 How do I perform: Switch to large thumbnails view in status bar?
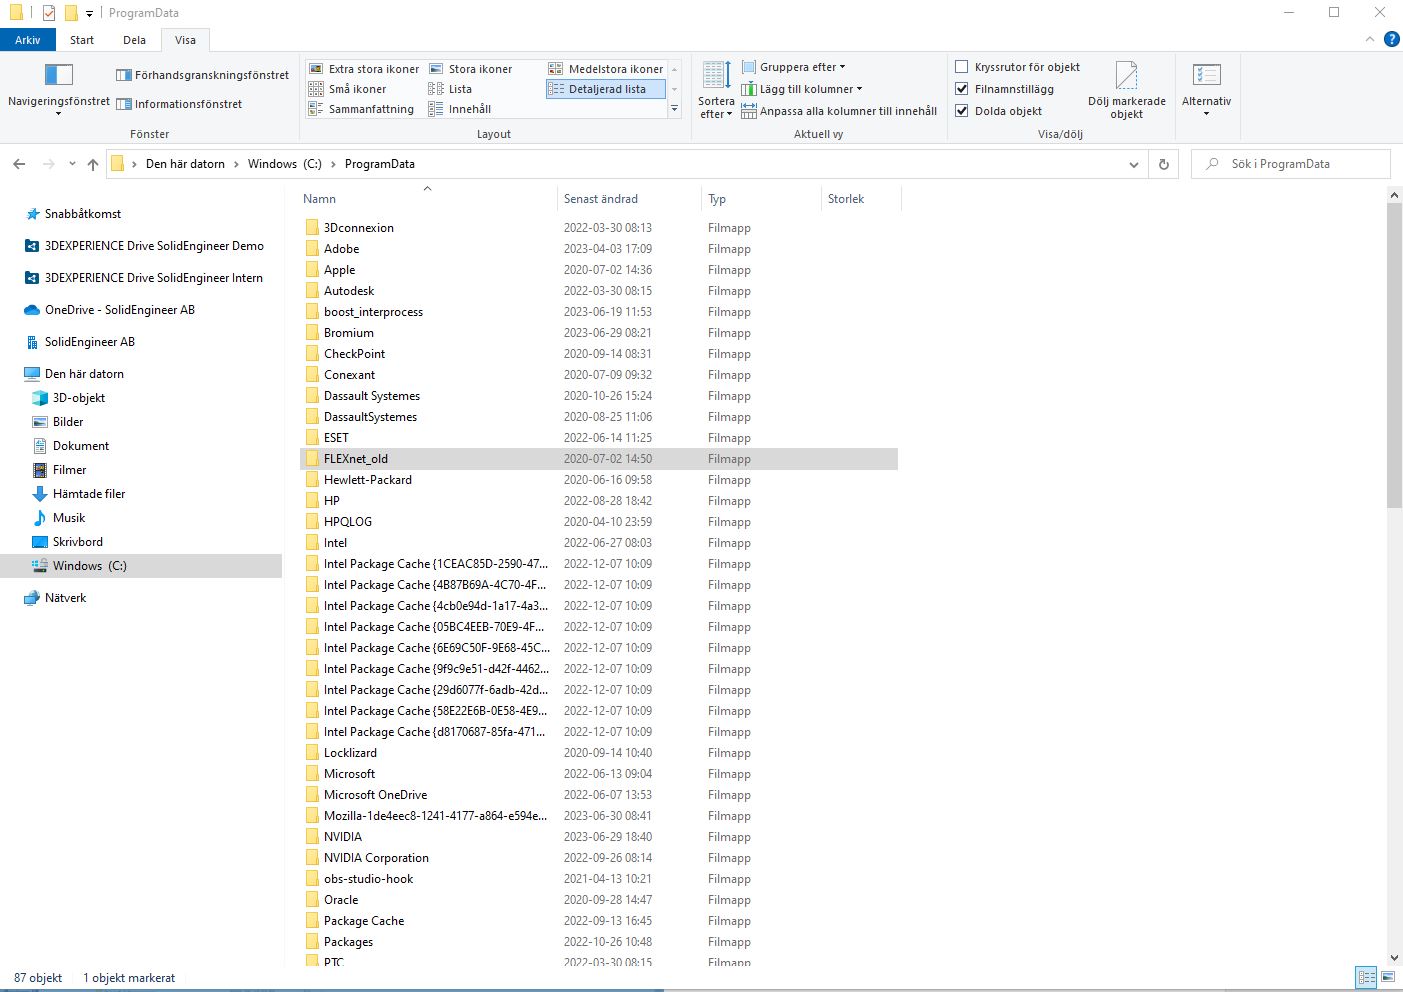coord(1388,977)
